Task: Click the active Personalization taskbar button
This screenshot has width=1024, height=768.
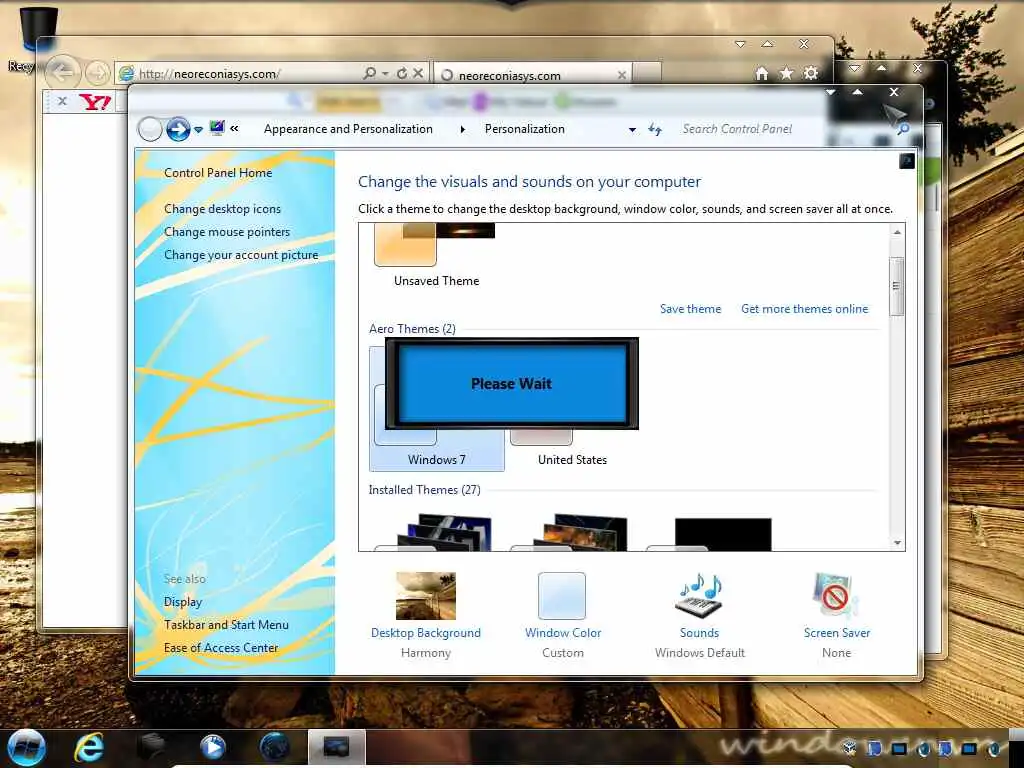Action: 336,747
